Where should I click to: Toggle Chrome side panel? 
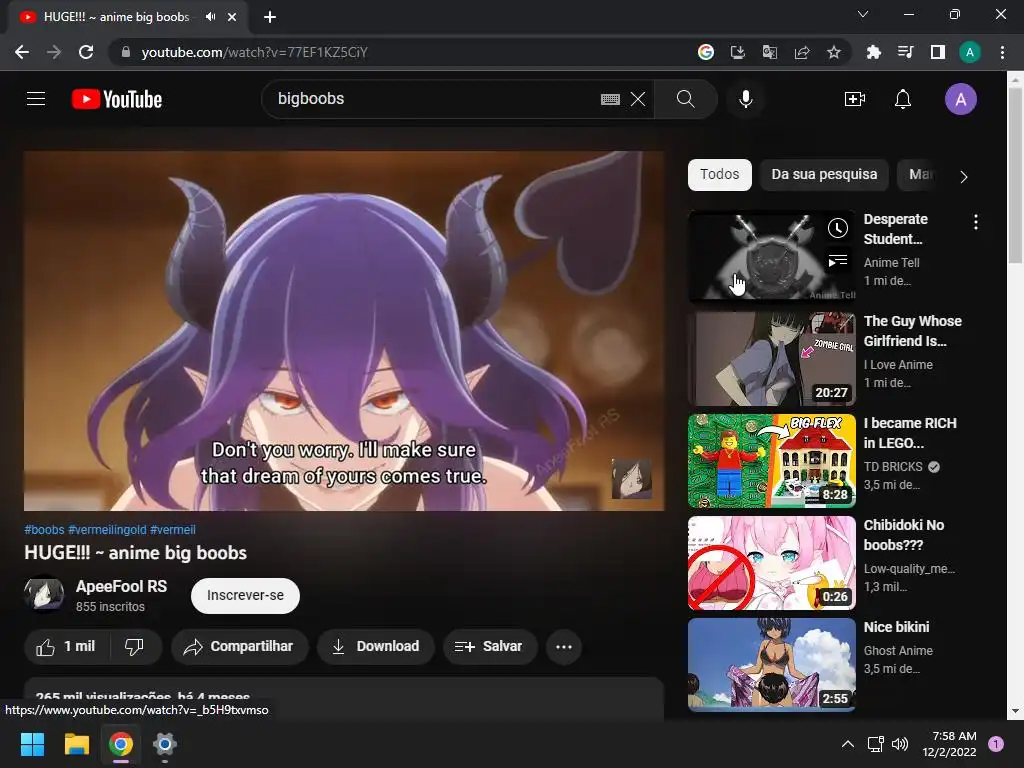(938, 52)
